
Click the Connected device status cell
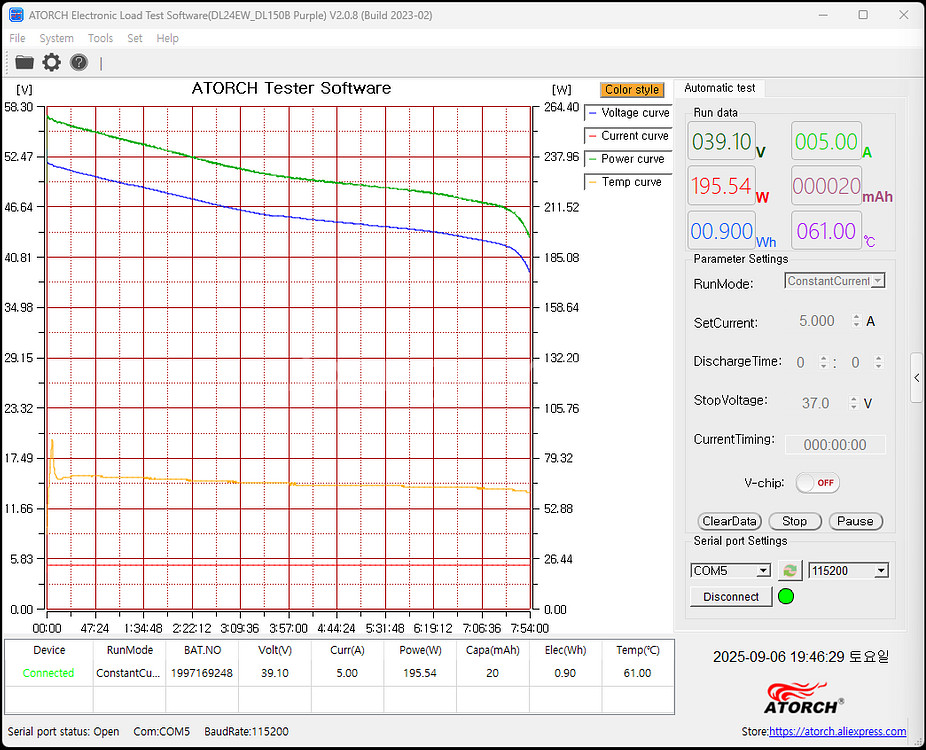coord(48,673)
